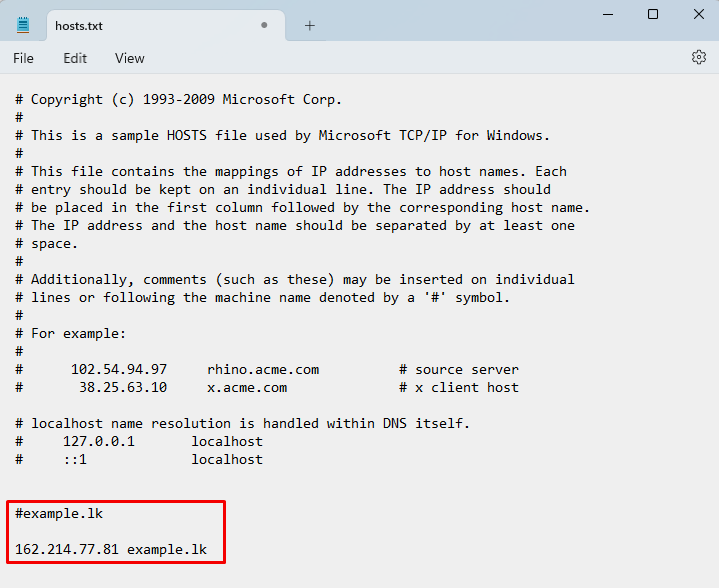The height and width of the screenshot is (588, 719).
Task: Maximize the Notepad window
Action: [653, 14]
